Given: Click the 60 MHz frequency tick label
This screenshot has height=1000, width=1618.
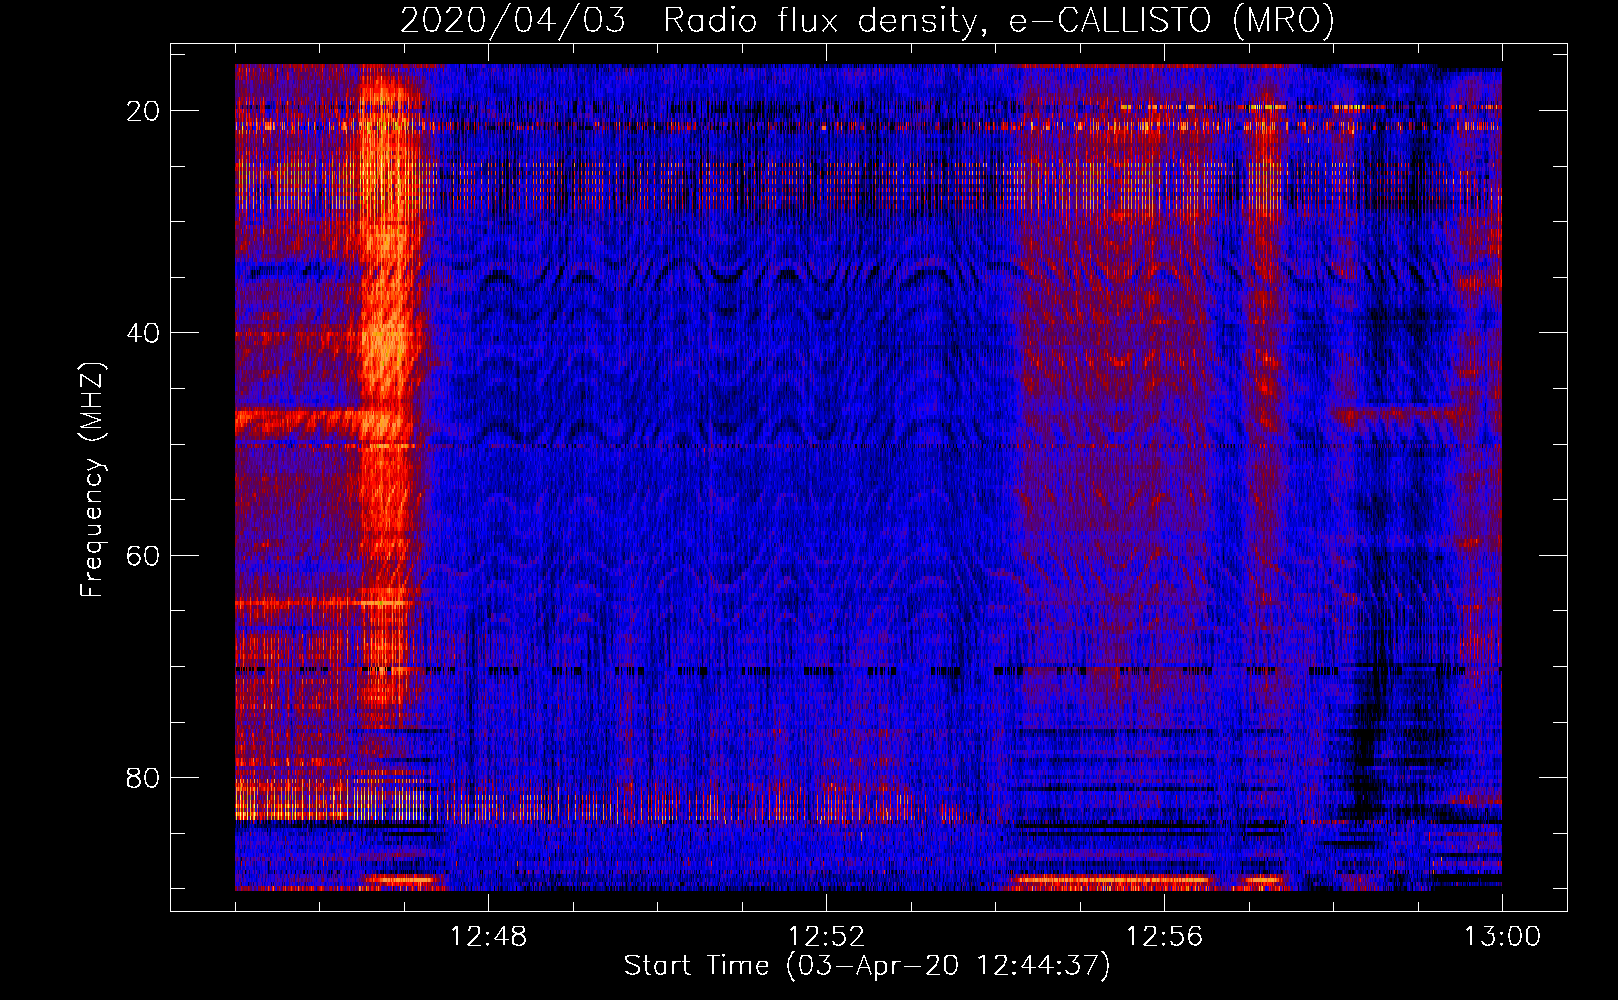Looking at the screenshot, I should (x=143, y=555).
